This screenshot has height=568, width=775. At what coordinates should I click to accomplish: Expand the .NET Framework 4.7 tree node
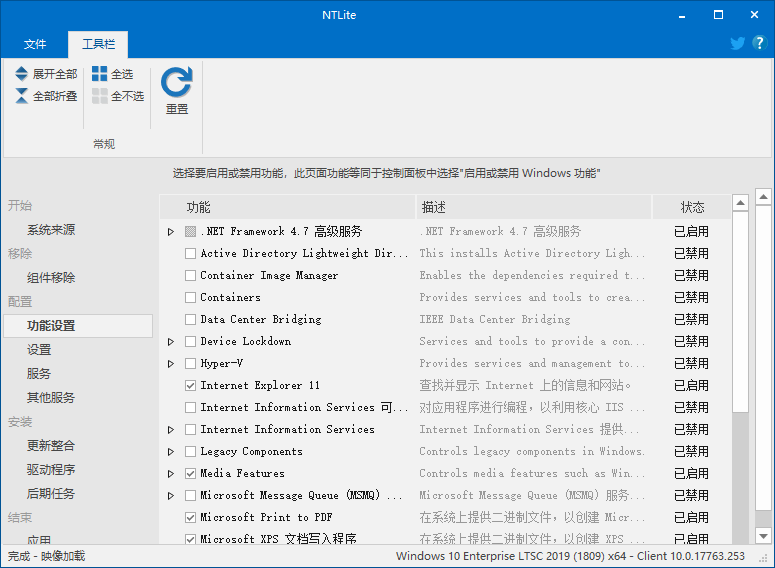coord(171,232)
